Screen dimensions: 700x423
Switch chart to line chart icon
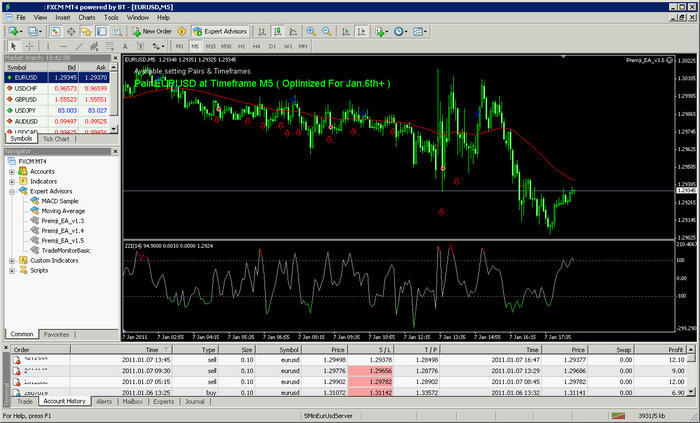click(x=293, y=31)
